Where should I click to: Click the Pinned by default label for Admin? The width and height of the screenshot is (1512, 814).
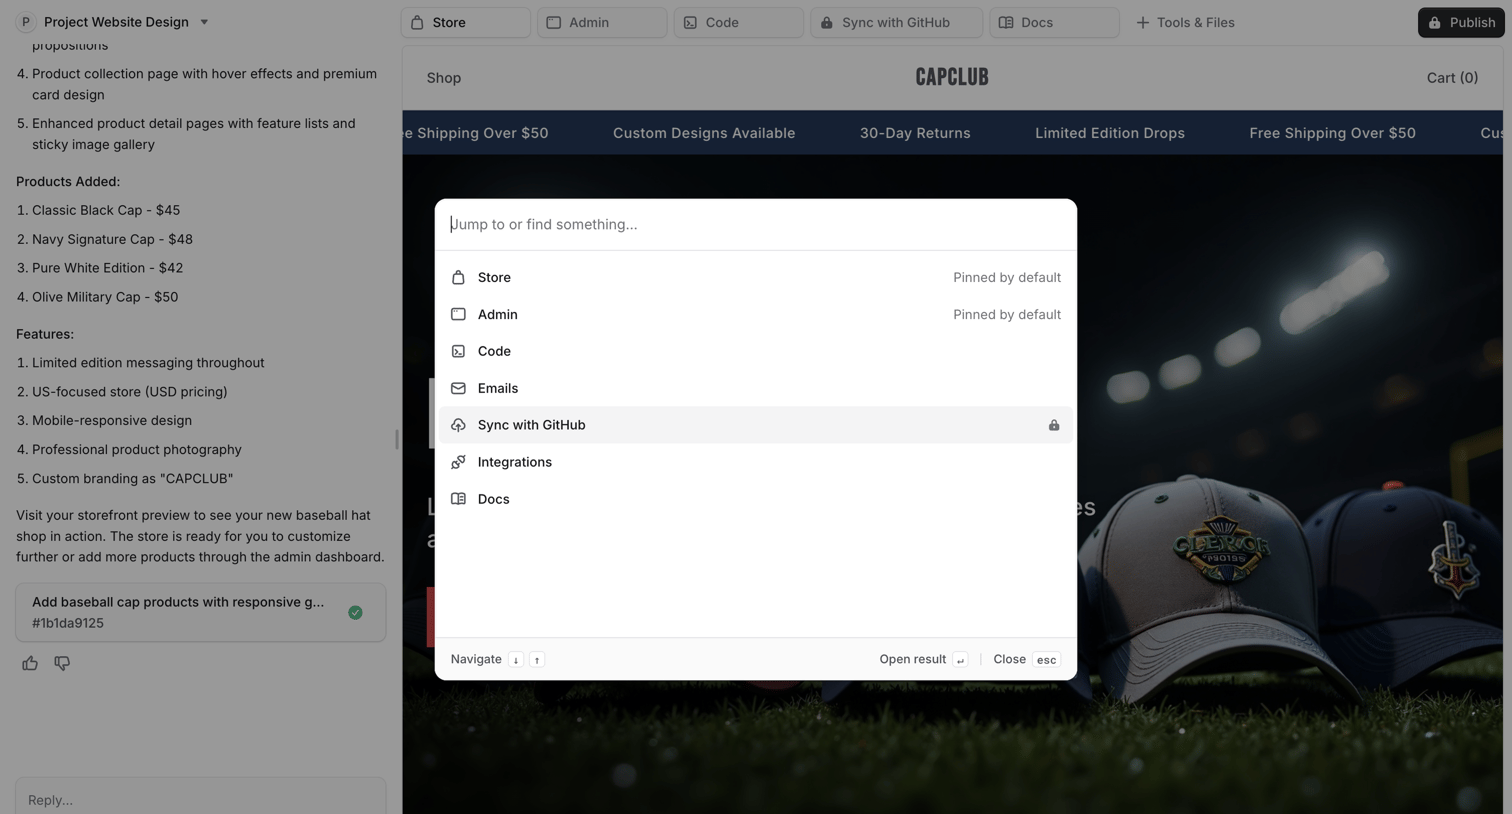click(x=1007, y=314)
